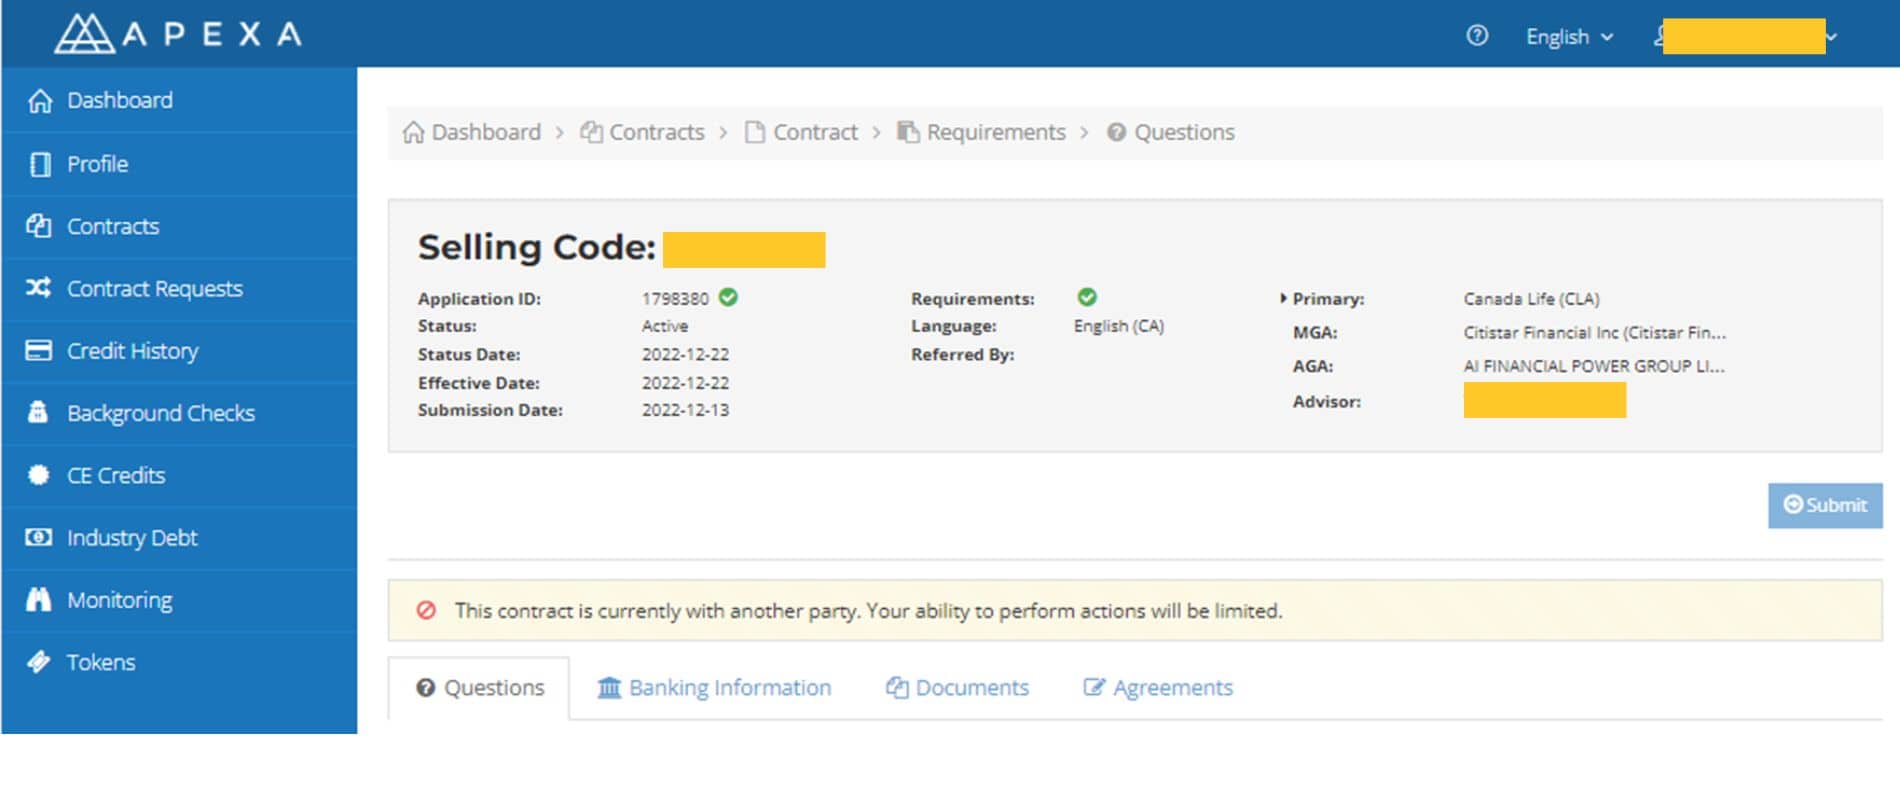Click the Dashboard home icon in sidebar
Screen dimensions: 1900x800
(40, 101)
